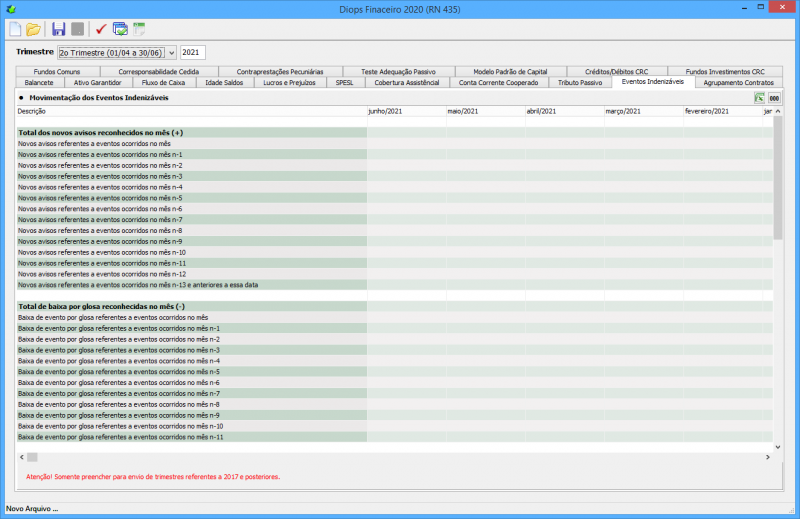The height and width of the screenshot is (519, 800).
Task: Select Lucros e Prejuízos tab
Action: 290,83
